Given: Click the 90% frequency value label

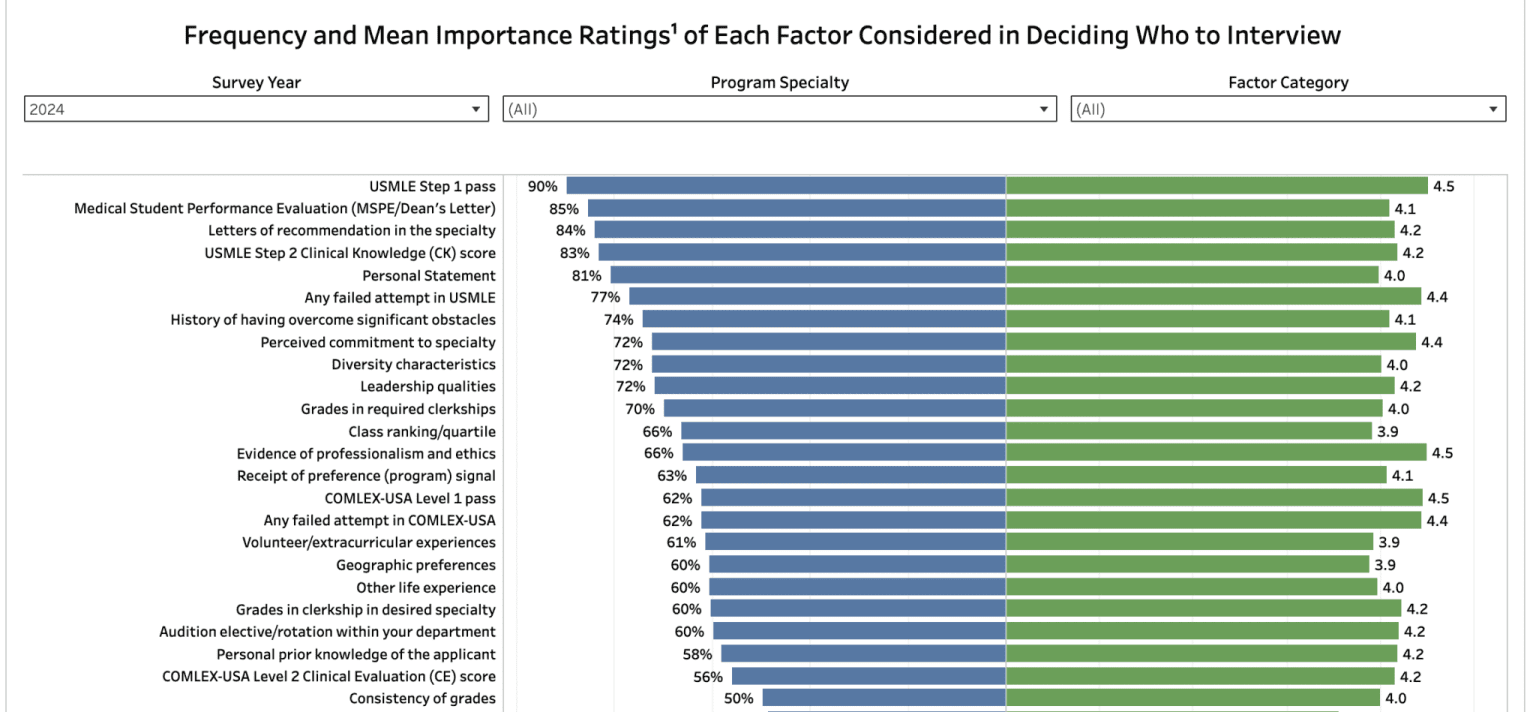Looking at the screenshot, I should coord(541,185).
